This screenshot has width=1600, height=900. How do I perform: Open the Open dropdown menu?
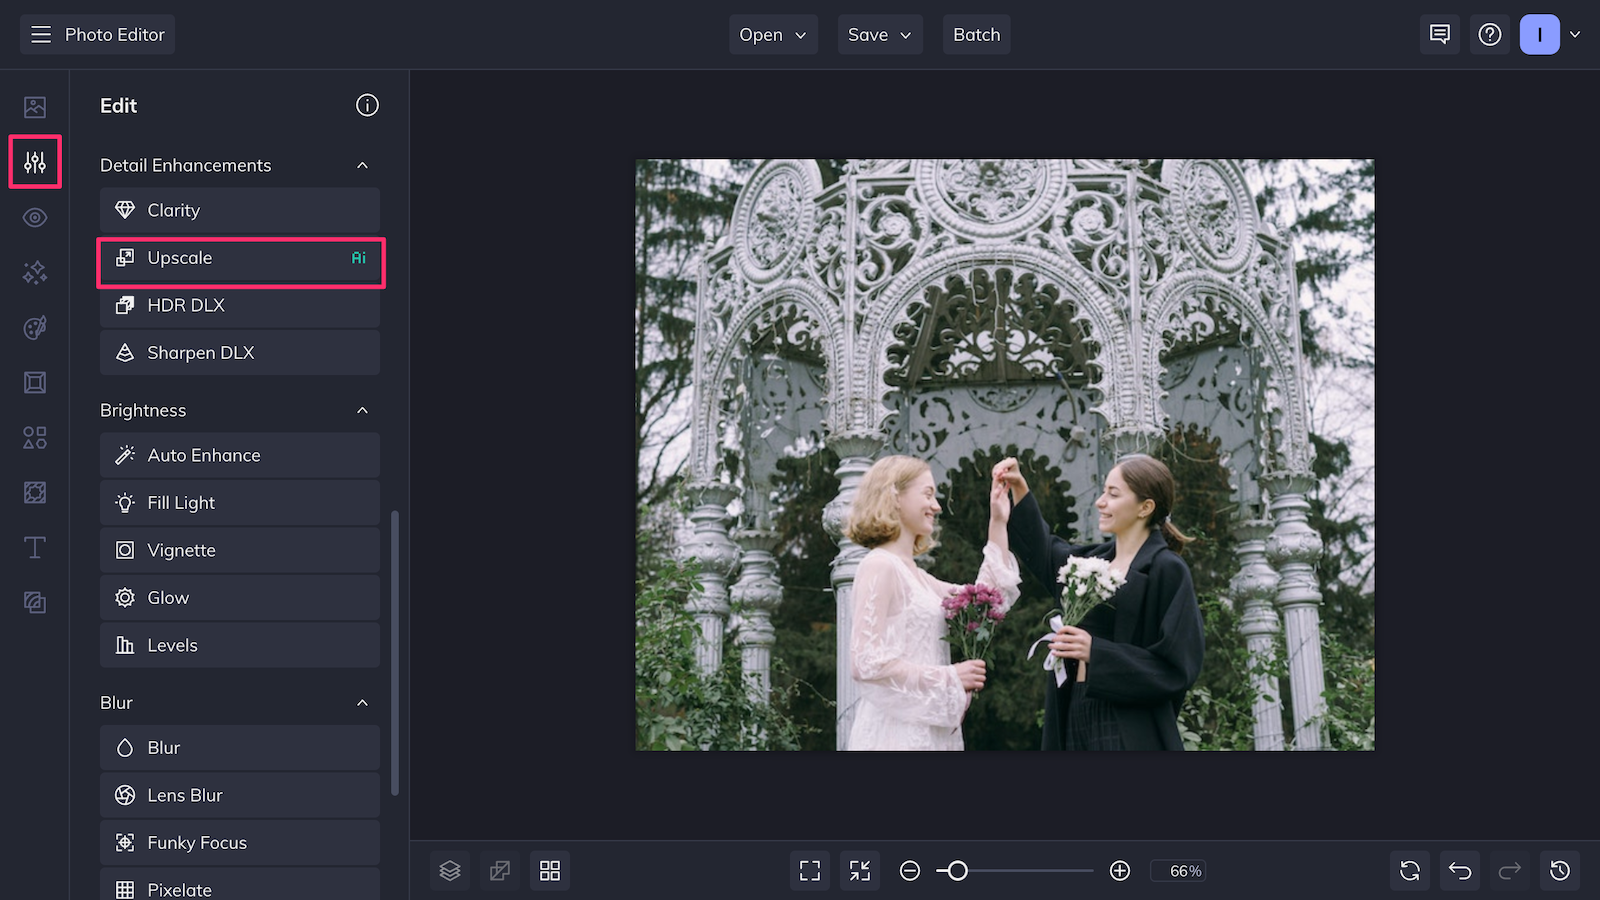(772, 34)
